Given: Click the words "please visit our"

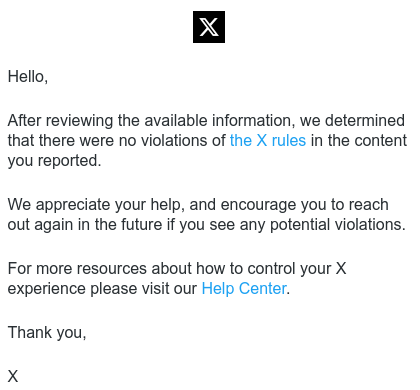Looking at the screenshot, I should pos(143,289).
